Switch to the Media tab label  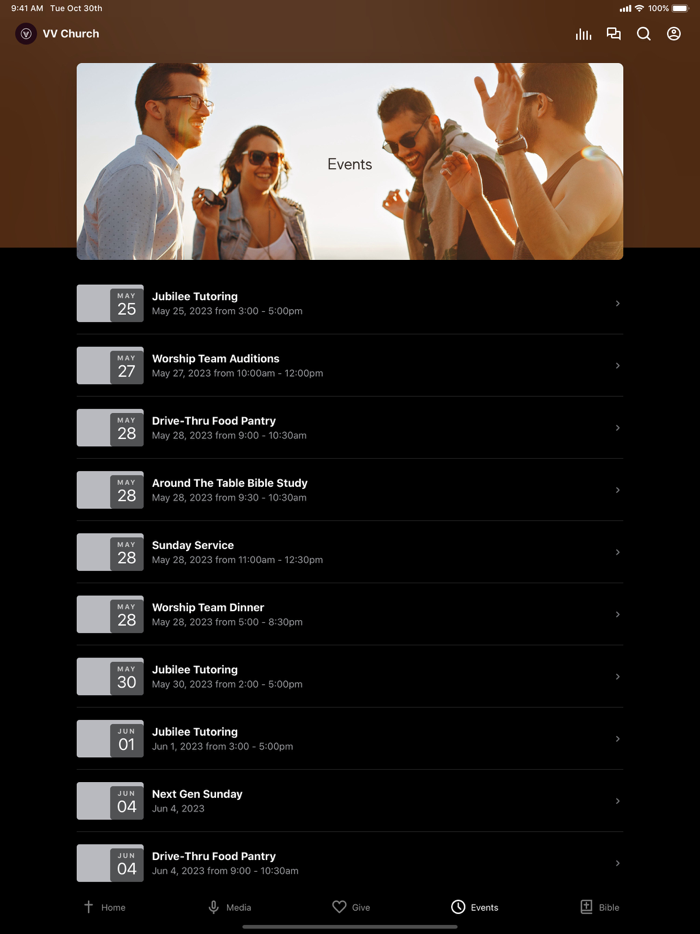pyautogui.click(x=238, y=907)
